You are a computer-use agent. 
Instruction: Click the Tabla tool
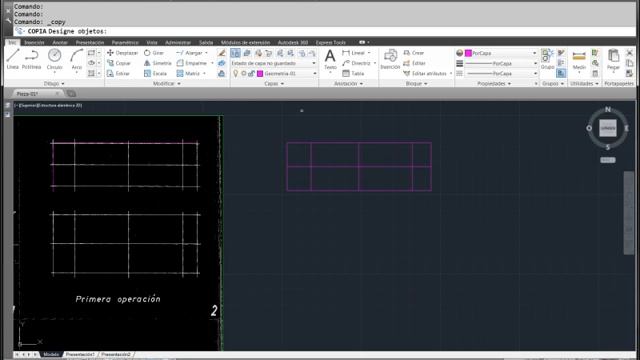point(353,73)
